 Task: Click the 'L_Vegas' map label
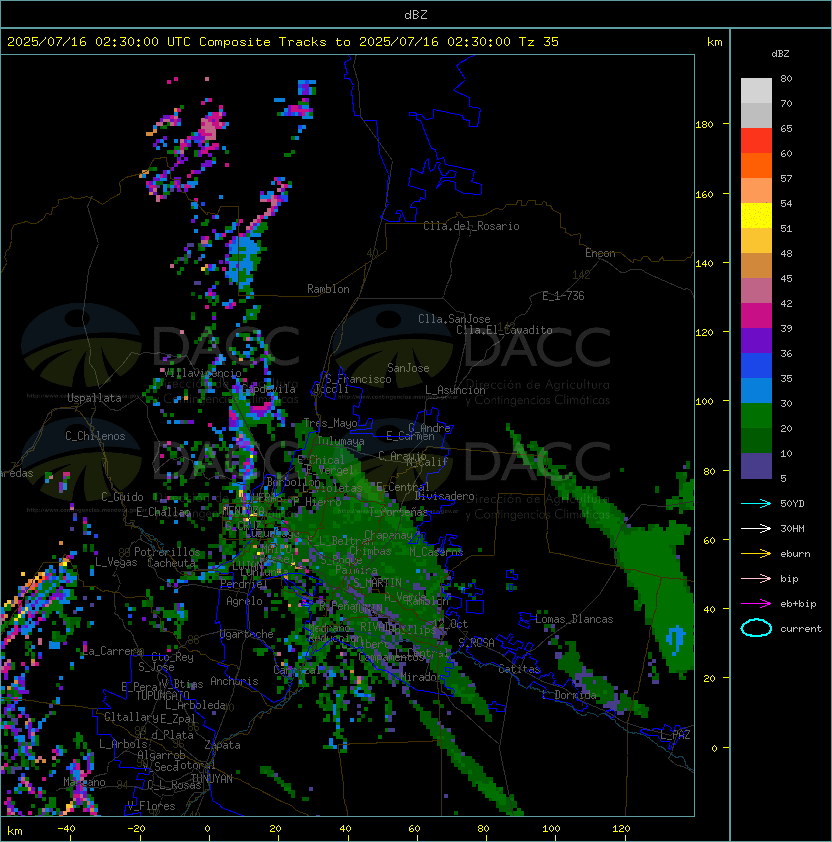click(116, 562)
